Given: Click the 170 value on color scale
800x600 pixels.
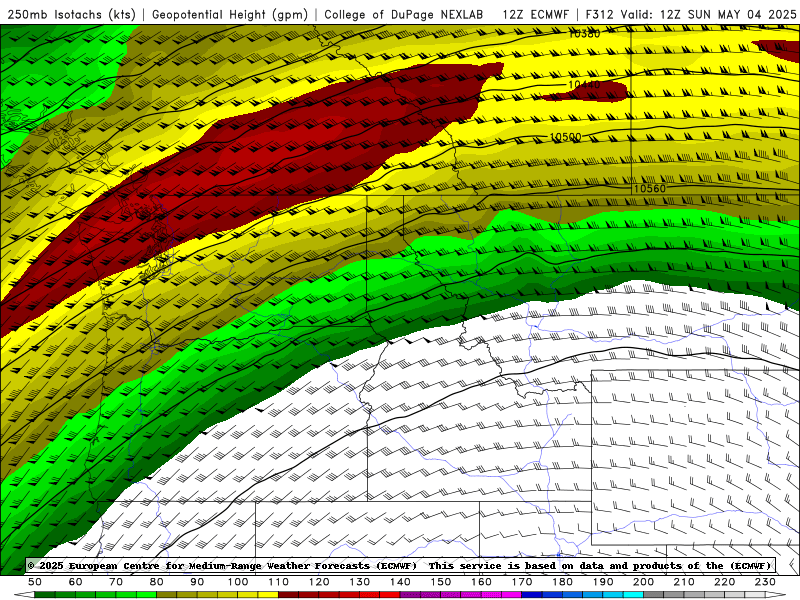Looking at the screenshot, I should [522, 582].
